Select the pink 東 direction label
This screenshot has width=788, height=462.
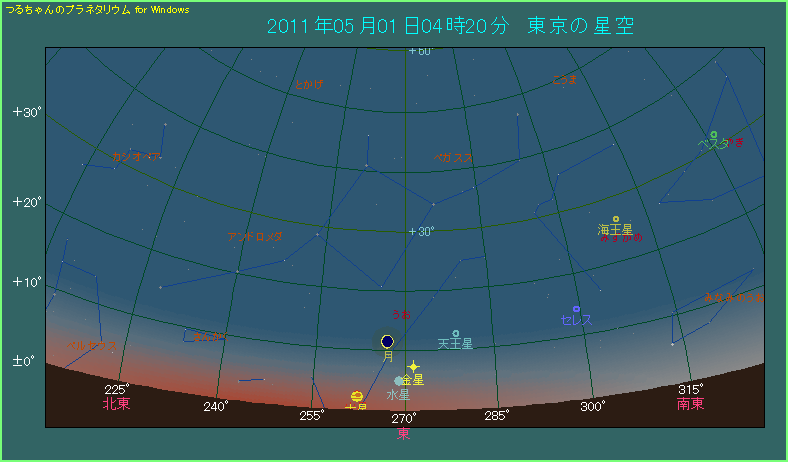403,433
